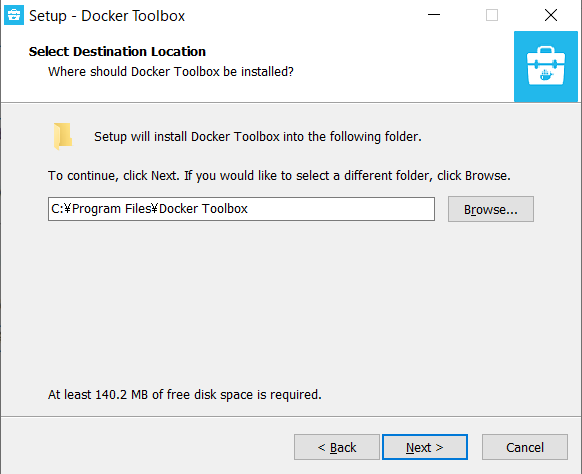The width and height of the screenshot is (582, 474).
Task: Click 'Where should Docker Toolbox be installed?' text
Action: click(x=171, y=72)
